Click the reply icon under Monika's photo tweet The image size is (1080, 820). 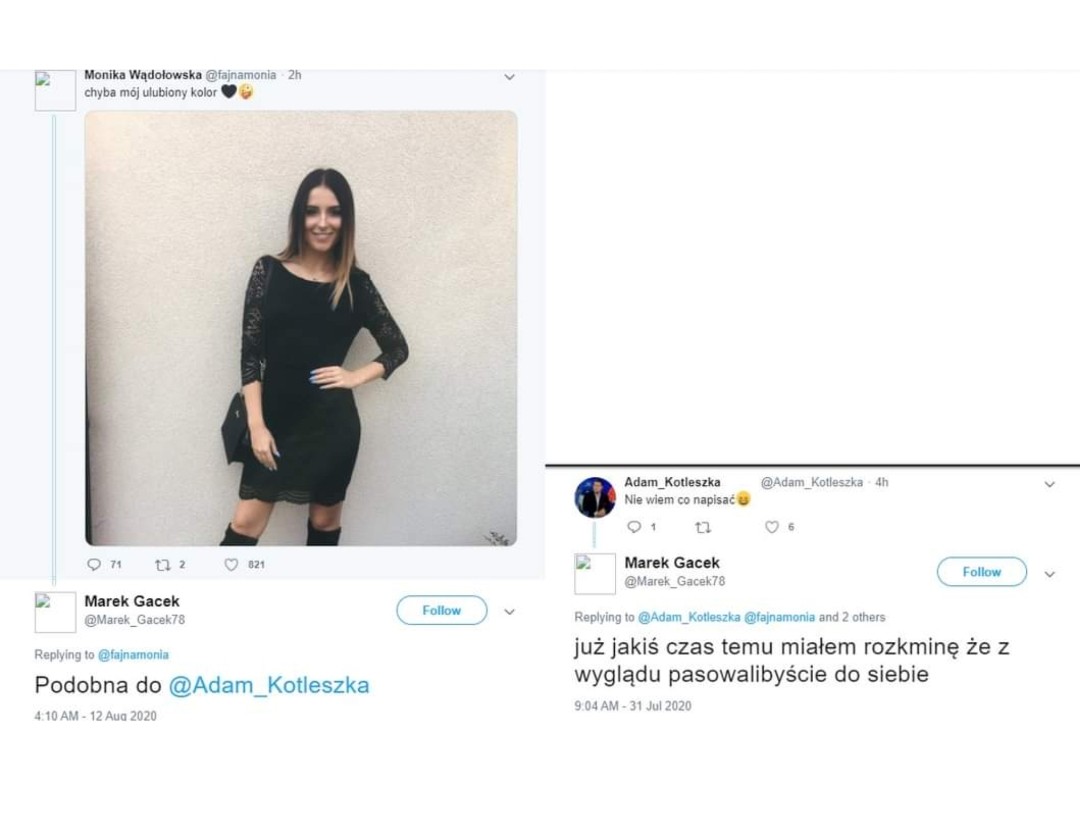[x=94, y=565]
